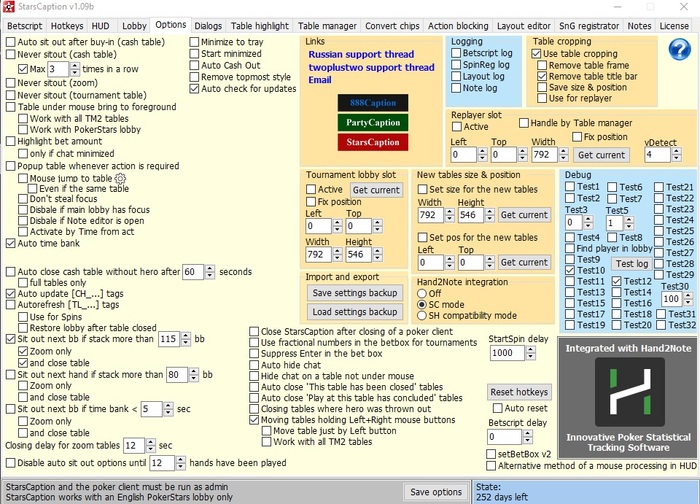Open the HUD tab

pyautogui.click(x=100, y=26)
